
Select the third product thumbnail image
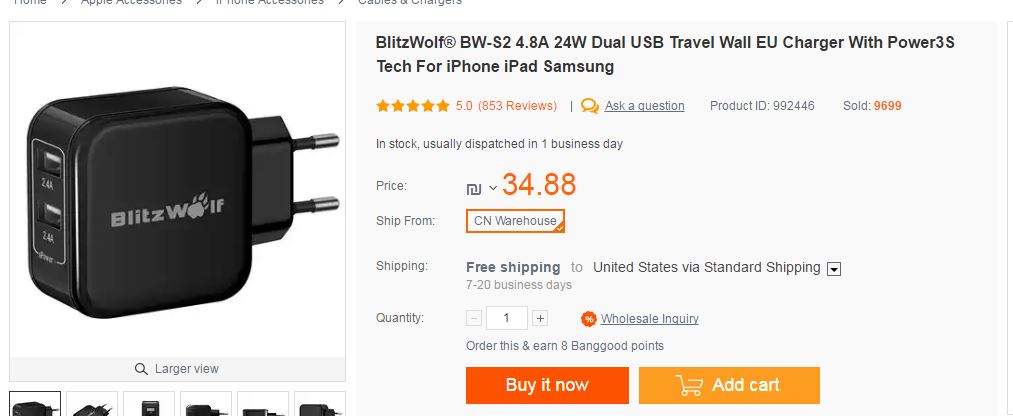click(149, 406)
